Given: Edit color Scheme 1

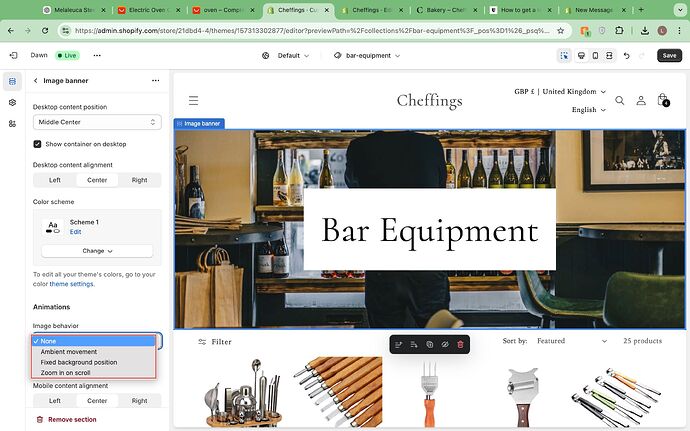Looking at the screenshot, I should [x=75, y=232].
